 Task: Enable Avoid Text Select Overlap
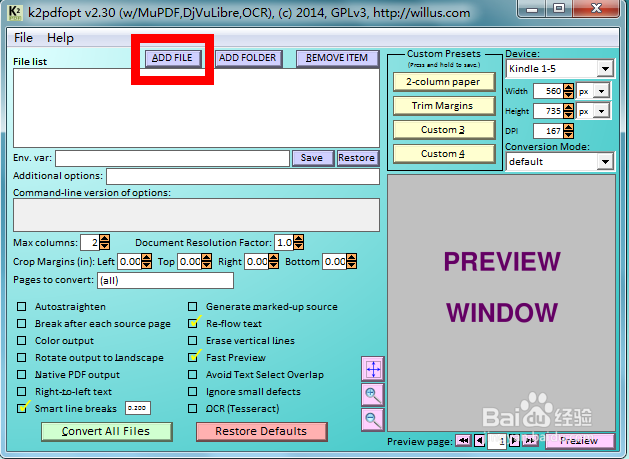coord(193,374)
